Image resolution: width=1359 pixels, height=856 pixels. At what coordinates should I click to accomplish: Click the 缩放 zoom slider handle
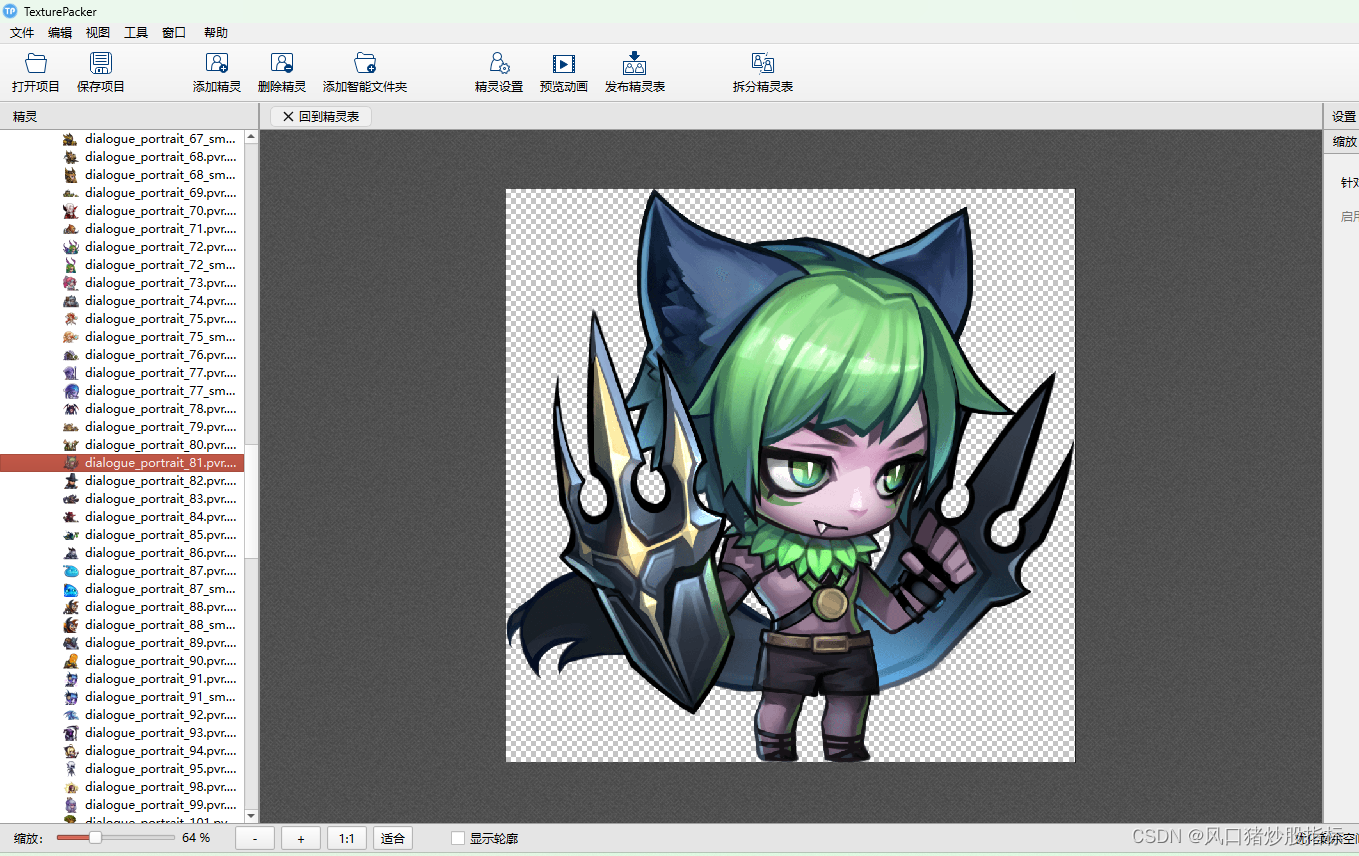coord(95,837)
